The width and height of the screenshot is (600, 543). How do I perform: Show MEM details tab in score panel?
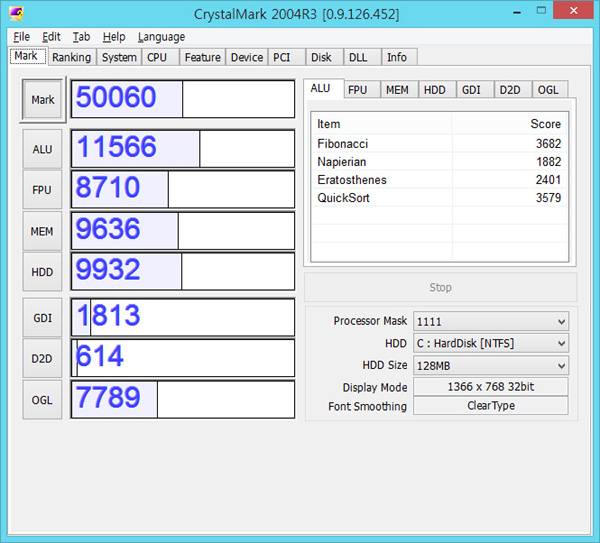(x=397, y=90)
